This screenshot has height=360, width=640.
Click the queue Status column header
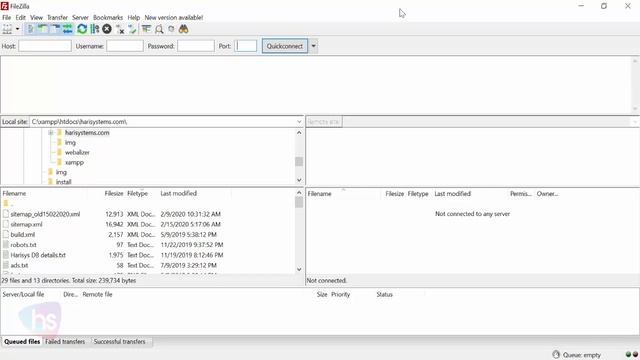(384, 294)
